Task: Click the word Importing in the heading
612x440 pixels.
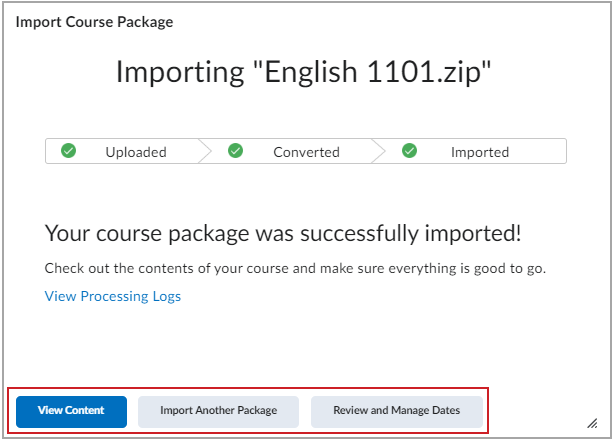Action: pos(180,73)
